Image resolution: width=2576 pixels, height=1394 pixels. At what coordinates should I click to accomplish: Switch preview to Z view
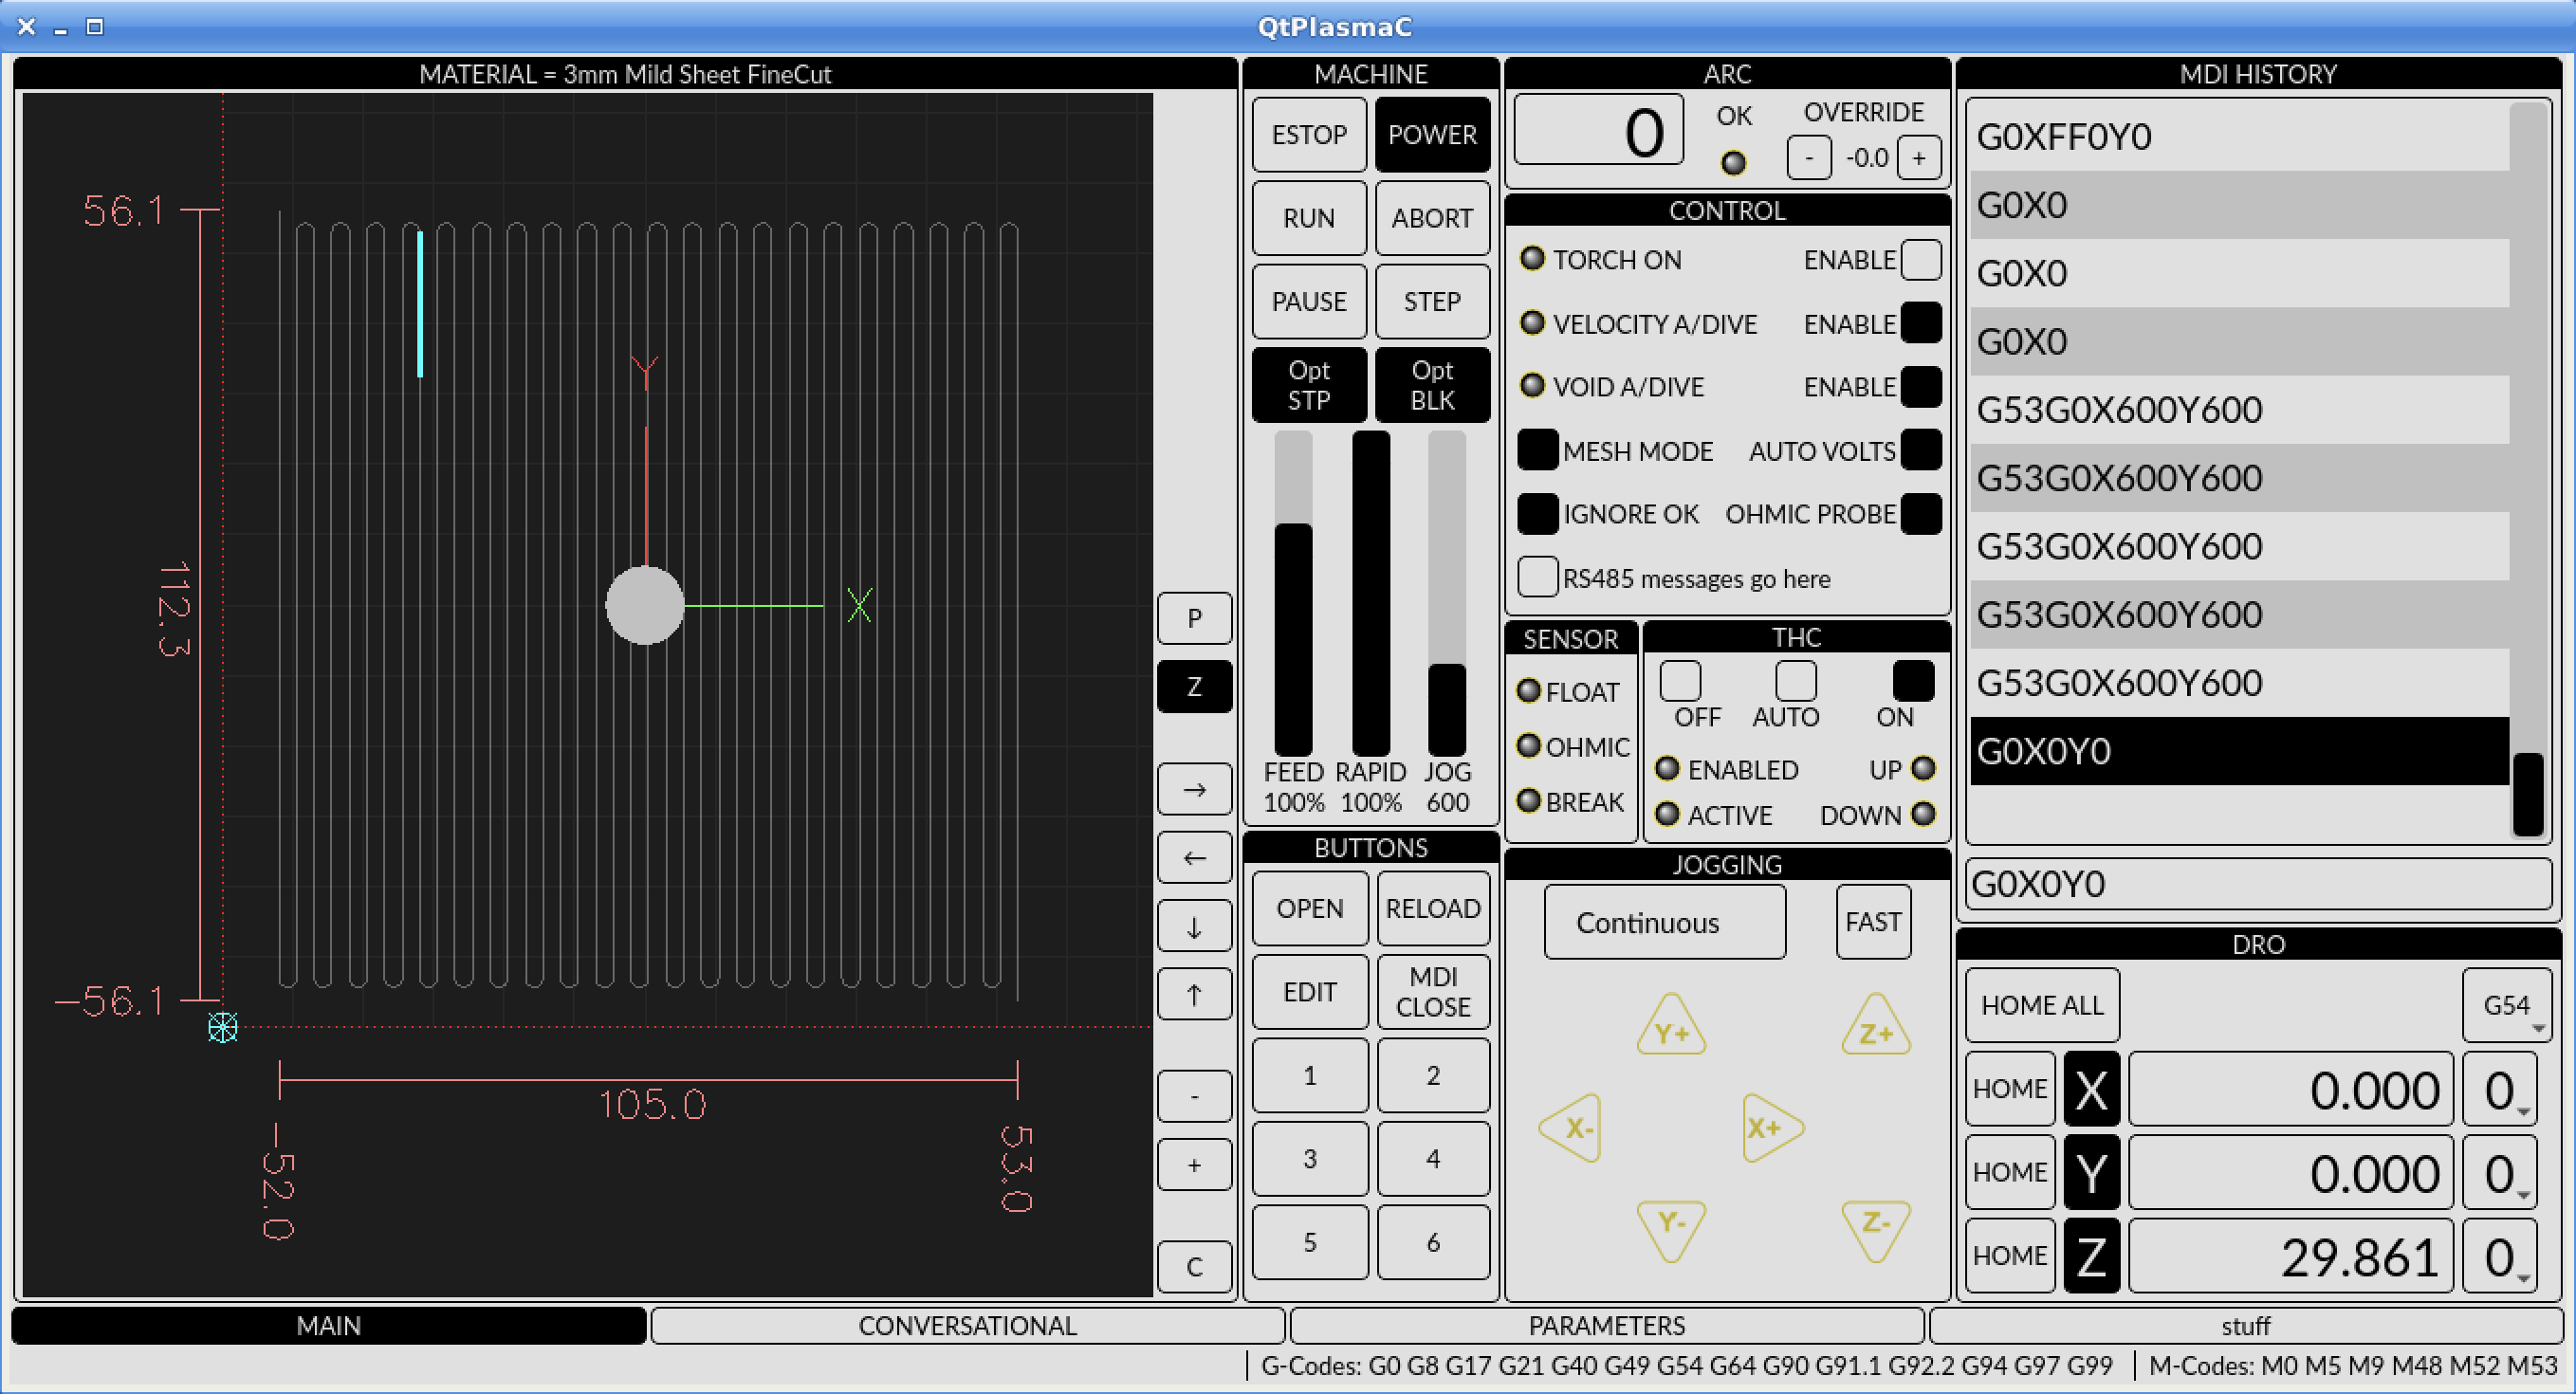tap(1194, 687)
